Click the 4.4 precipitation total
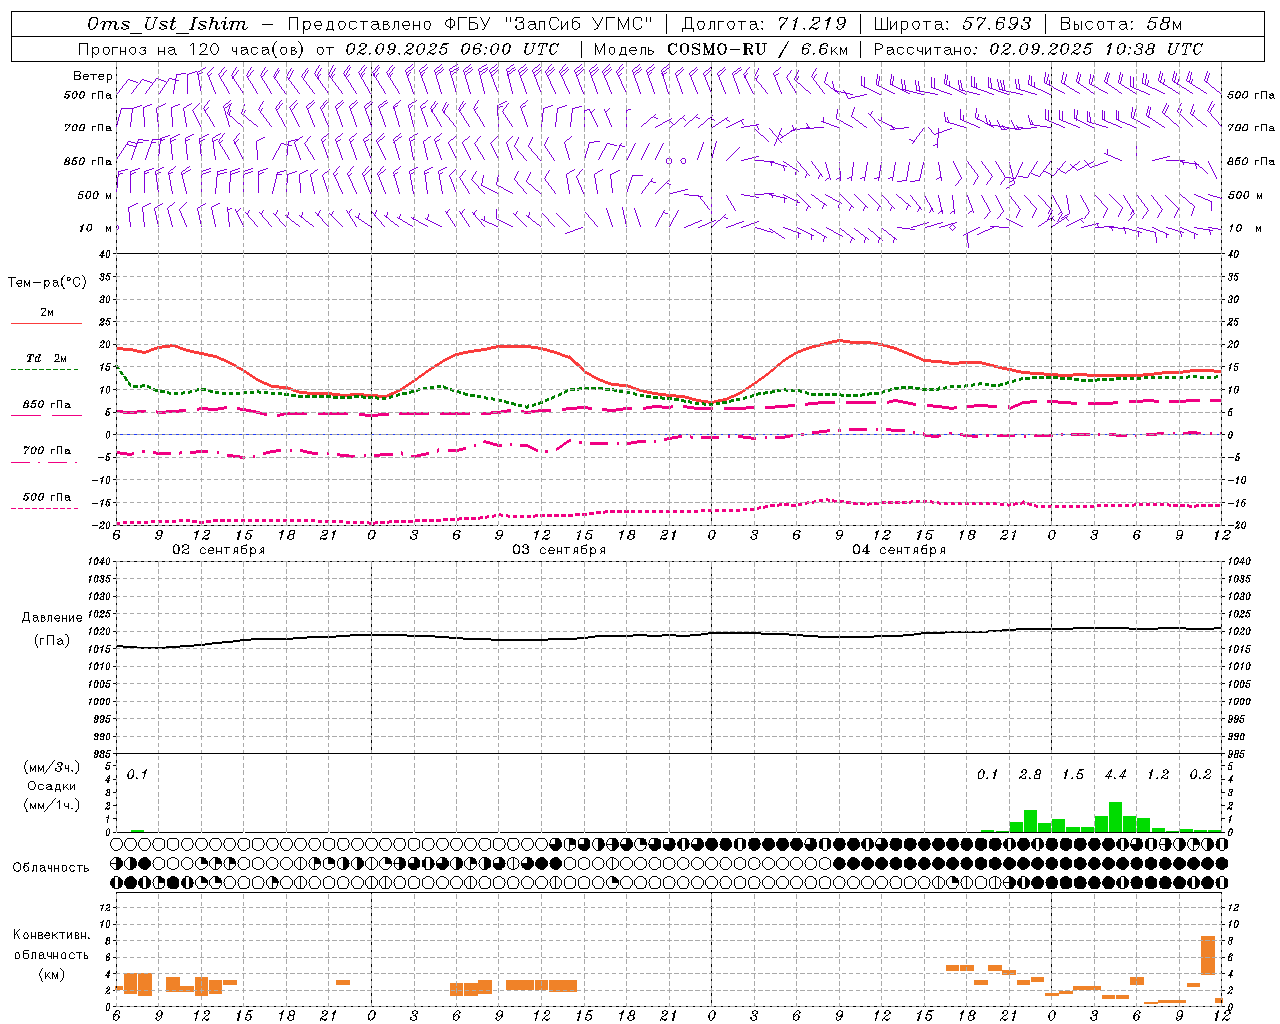1280x1024 pixels. 1116,775
